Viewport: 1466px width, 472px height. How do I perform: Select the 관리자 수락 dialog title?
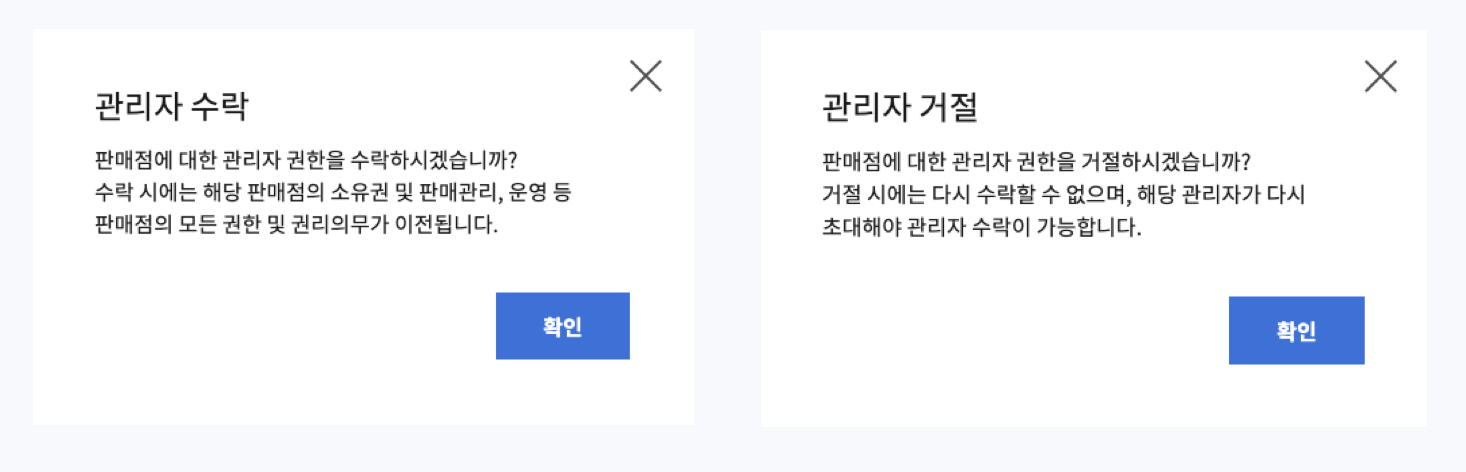171,107
